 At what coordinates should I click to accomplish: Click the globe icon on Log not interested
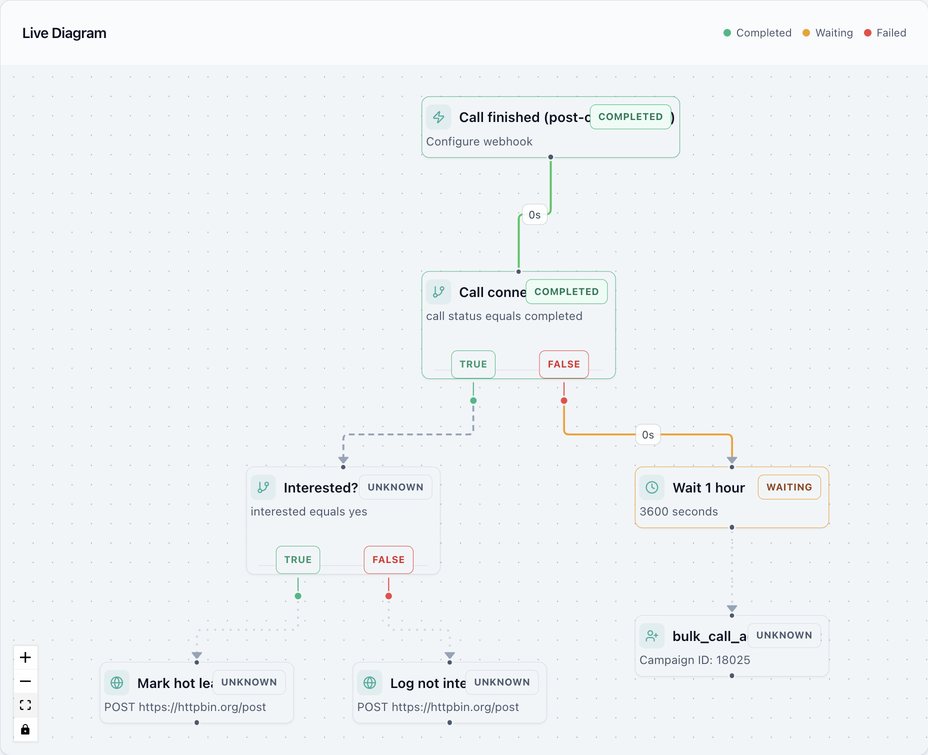point(369,683)
